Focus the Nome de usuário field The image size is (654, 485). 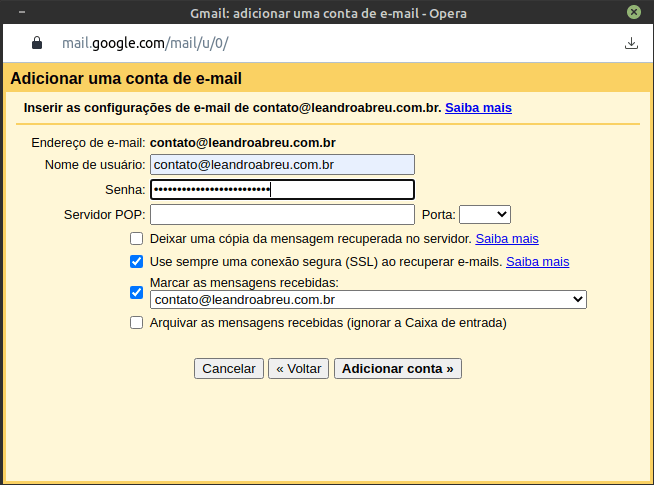coord(282,164)
